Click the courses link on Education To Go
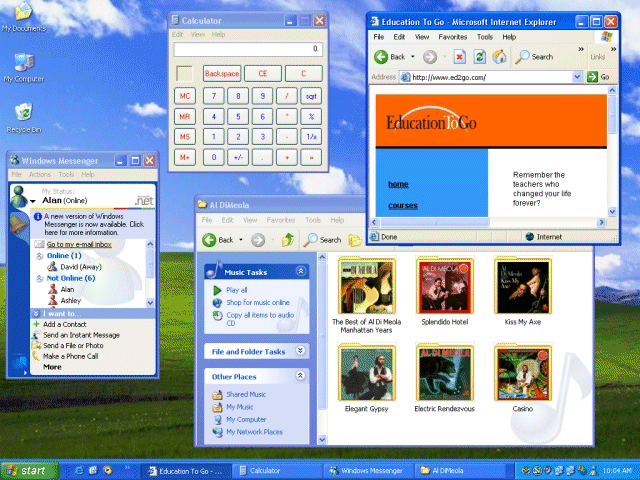The height and width of the screenshot is (480, 640). coord(403,205)
